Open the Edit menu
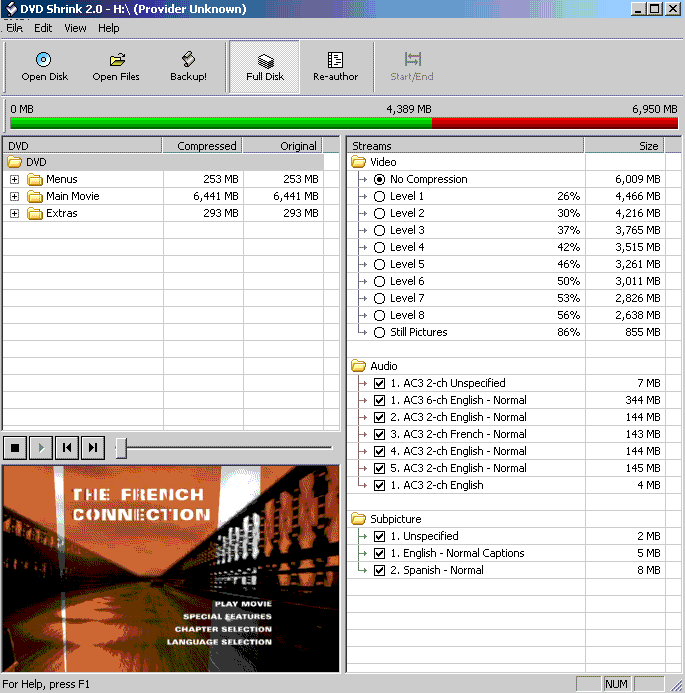The height and width of the screenshot is (693, 685). point(43,28)
